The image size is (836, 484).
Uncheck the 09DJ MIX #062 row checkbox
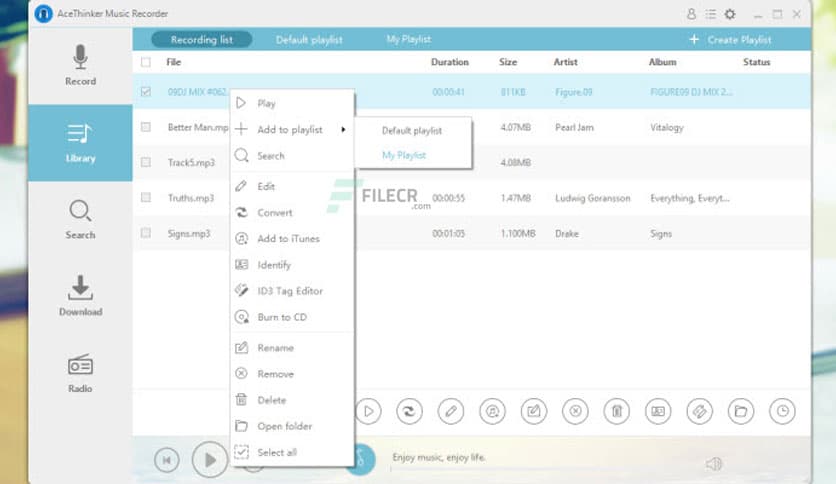point(146,92)
